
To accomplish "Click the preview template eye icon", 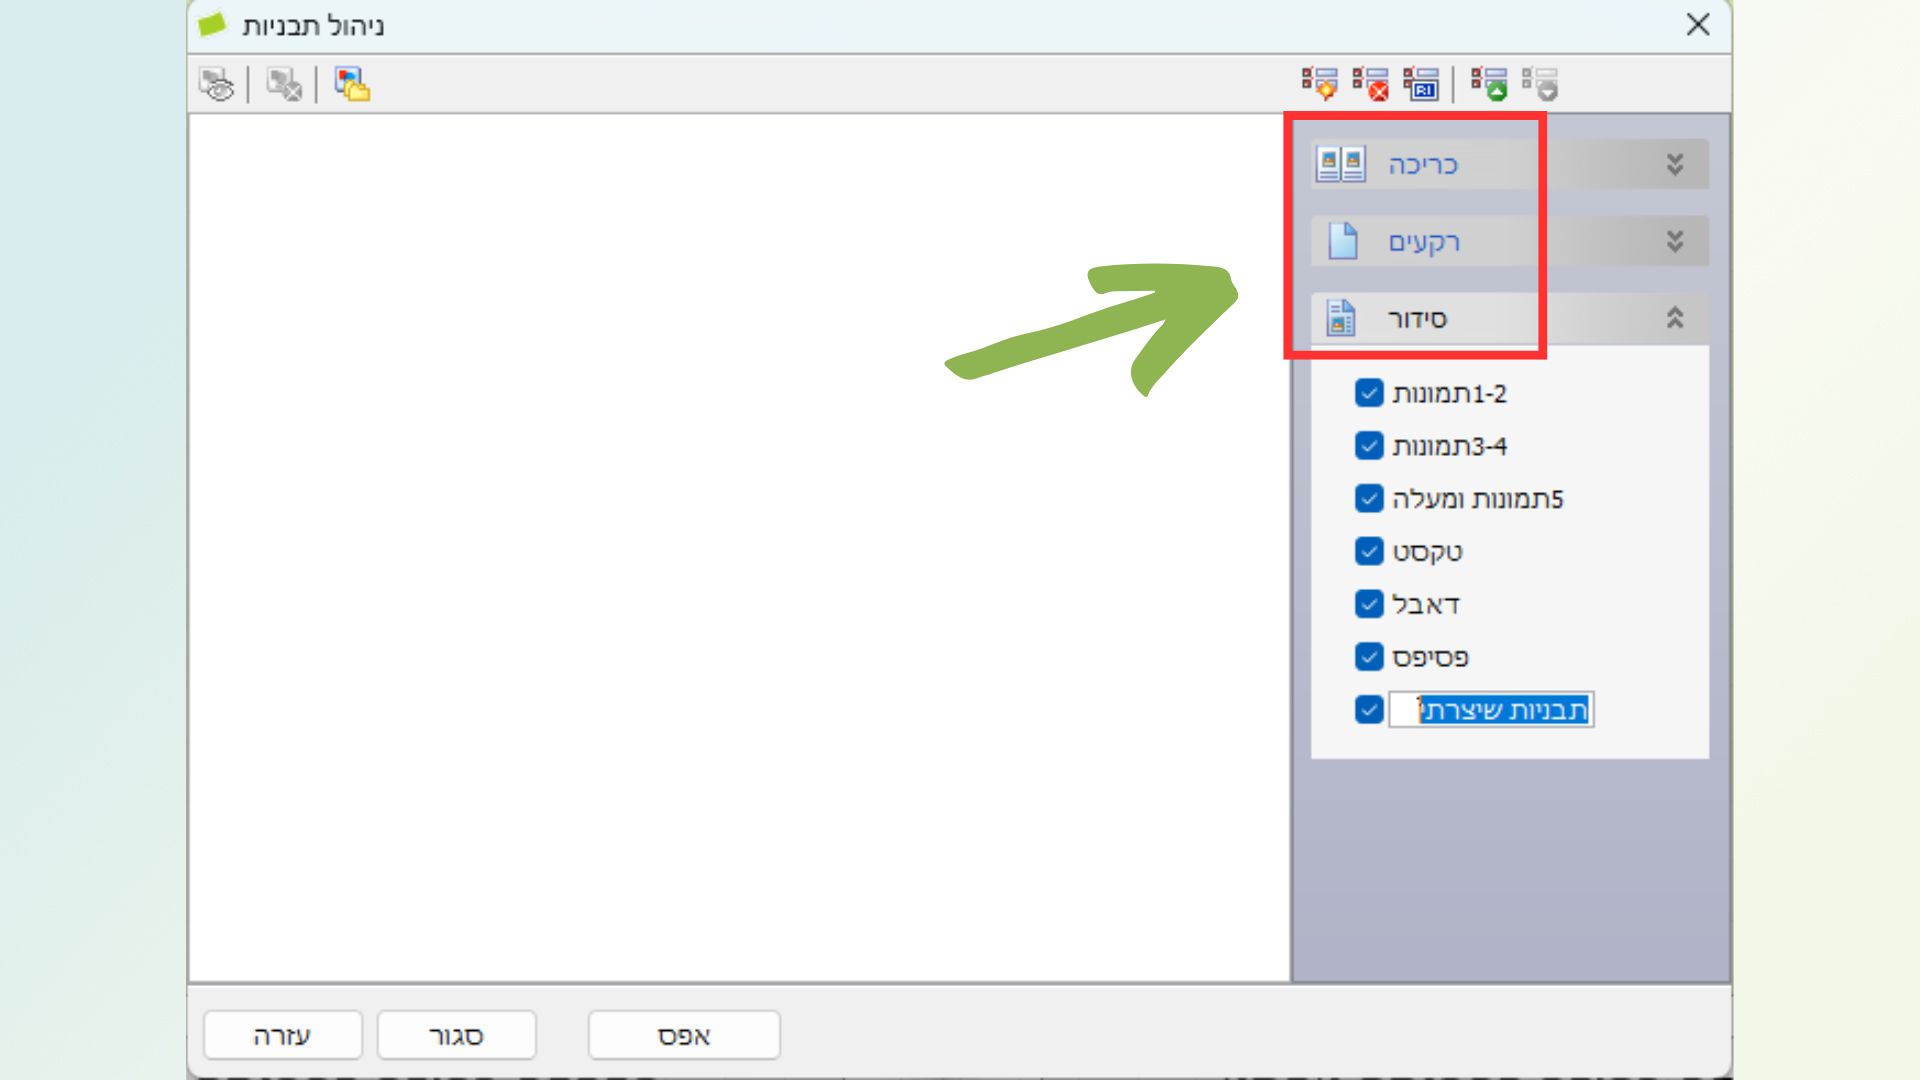I will [217, 85].
